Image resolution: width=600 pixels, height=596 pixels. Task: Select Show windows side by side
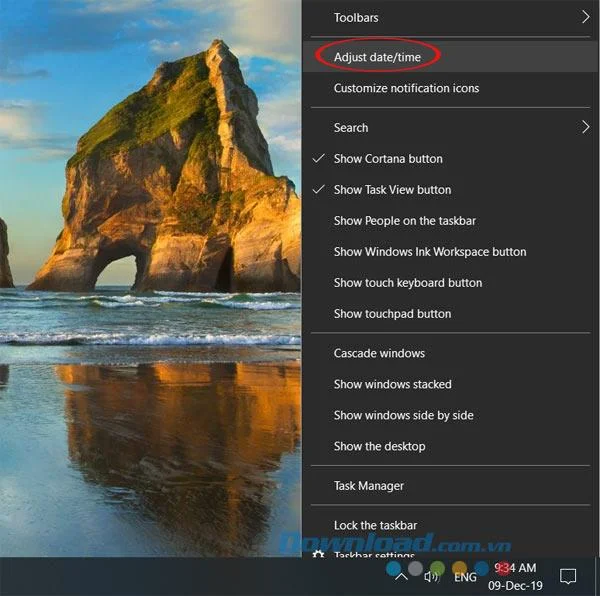tap(450, 415)
